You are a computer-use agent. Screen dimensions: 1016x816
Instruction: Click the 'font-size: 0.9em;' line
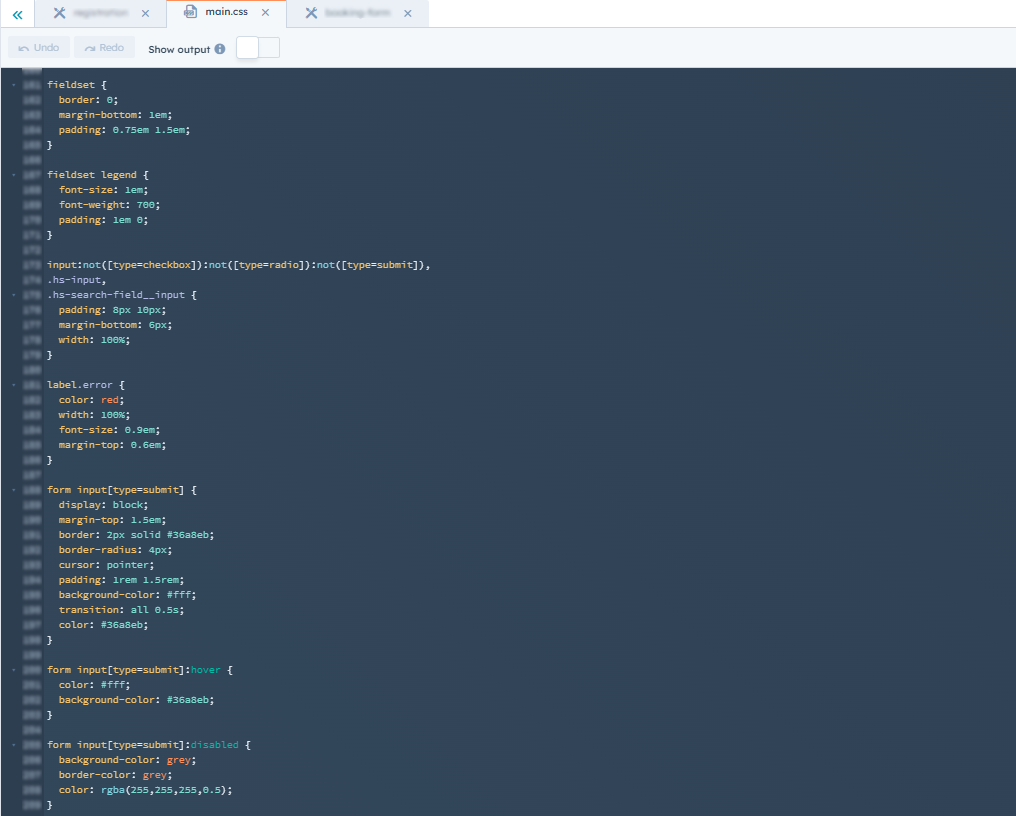109,430
